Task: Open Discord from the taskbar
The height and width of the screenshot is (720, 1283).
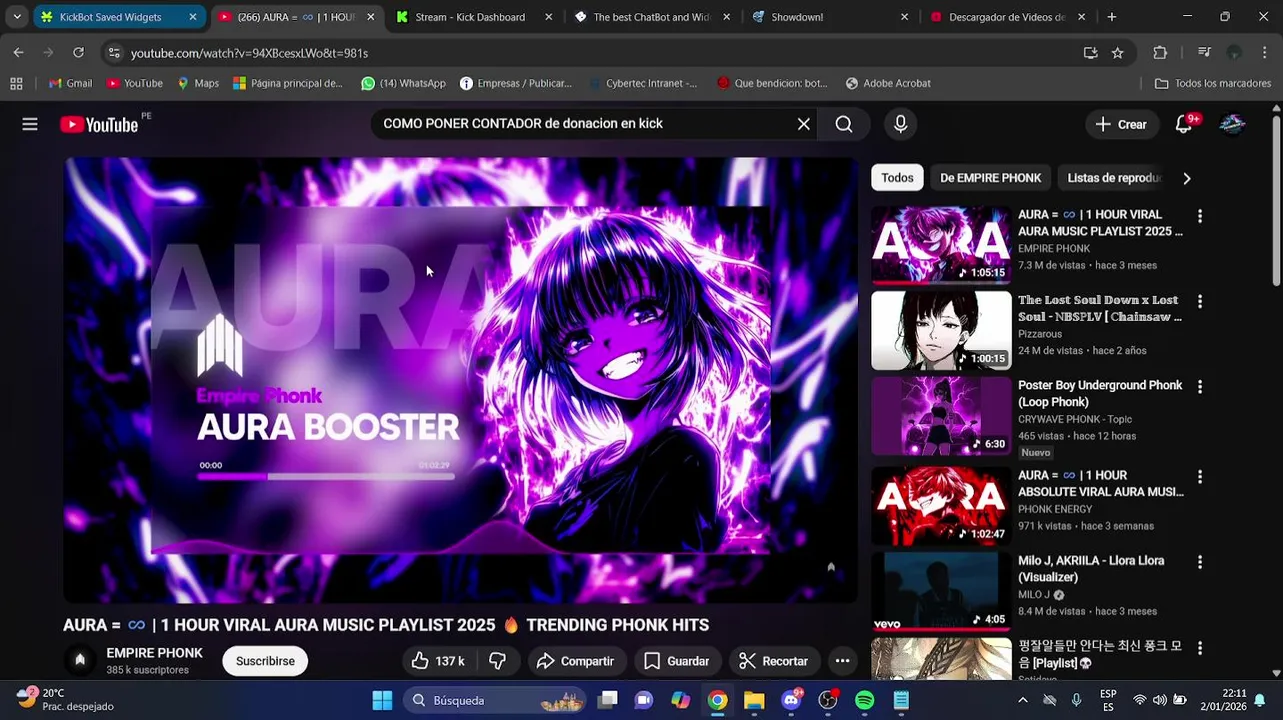Action: 791,700
